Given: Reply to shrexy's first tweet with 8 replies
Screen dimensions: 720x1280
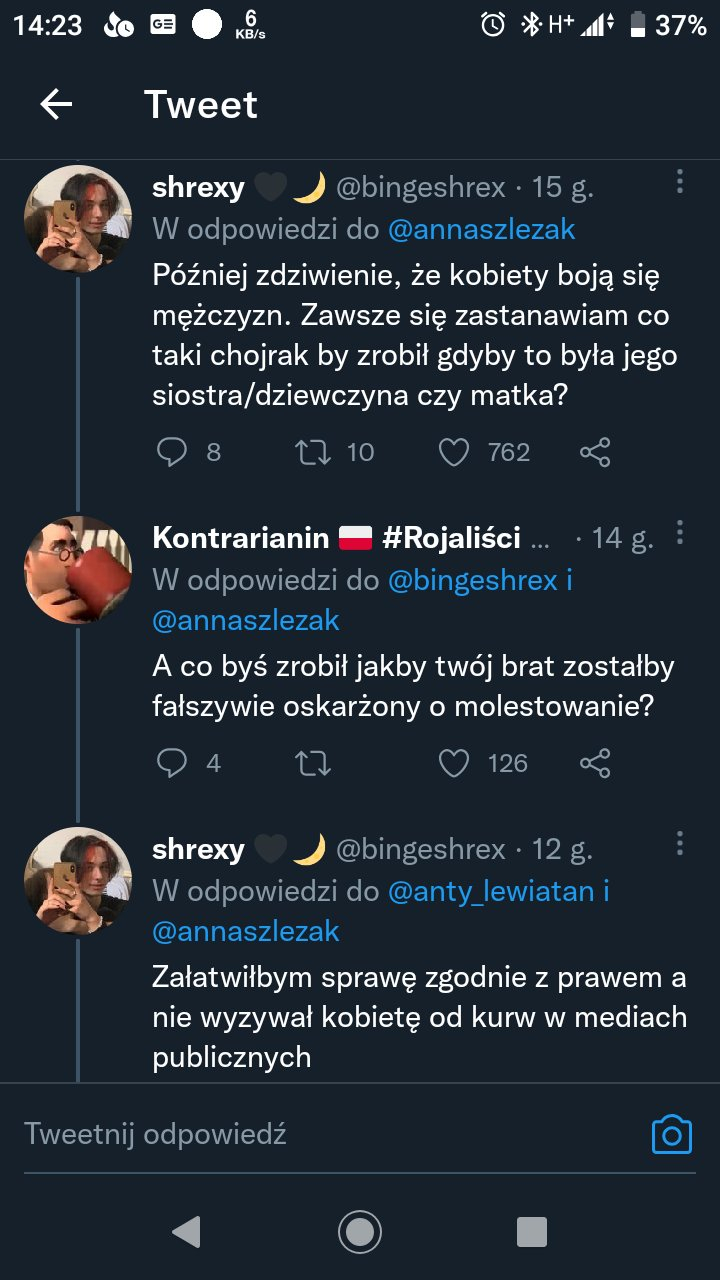Looking at the screenshot, I should (x=173, y=452).
